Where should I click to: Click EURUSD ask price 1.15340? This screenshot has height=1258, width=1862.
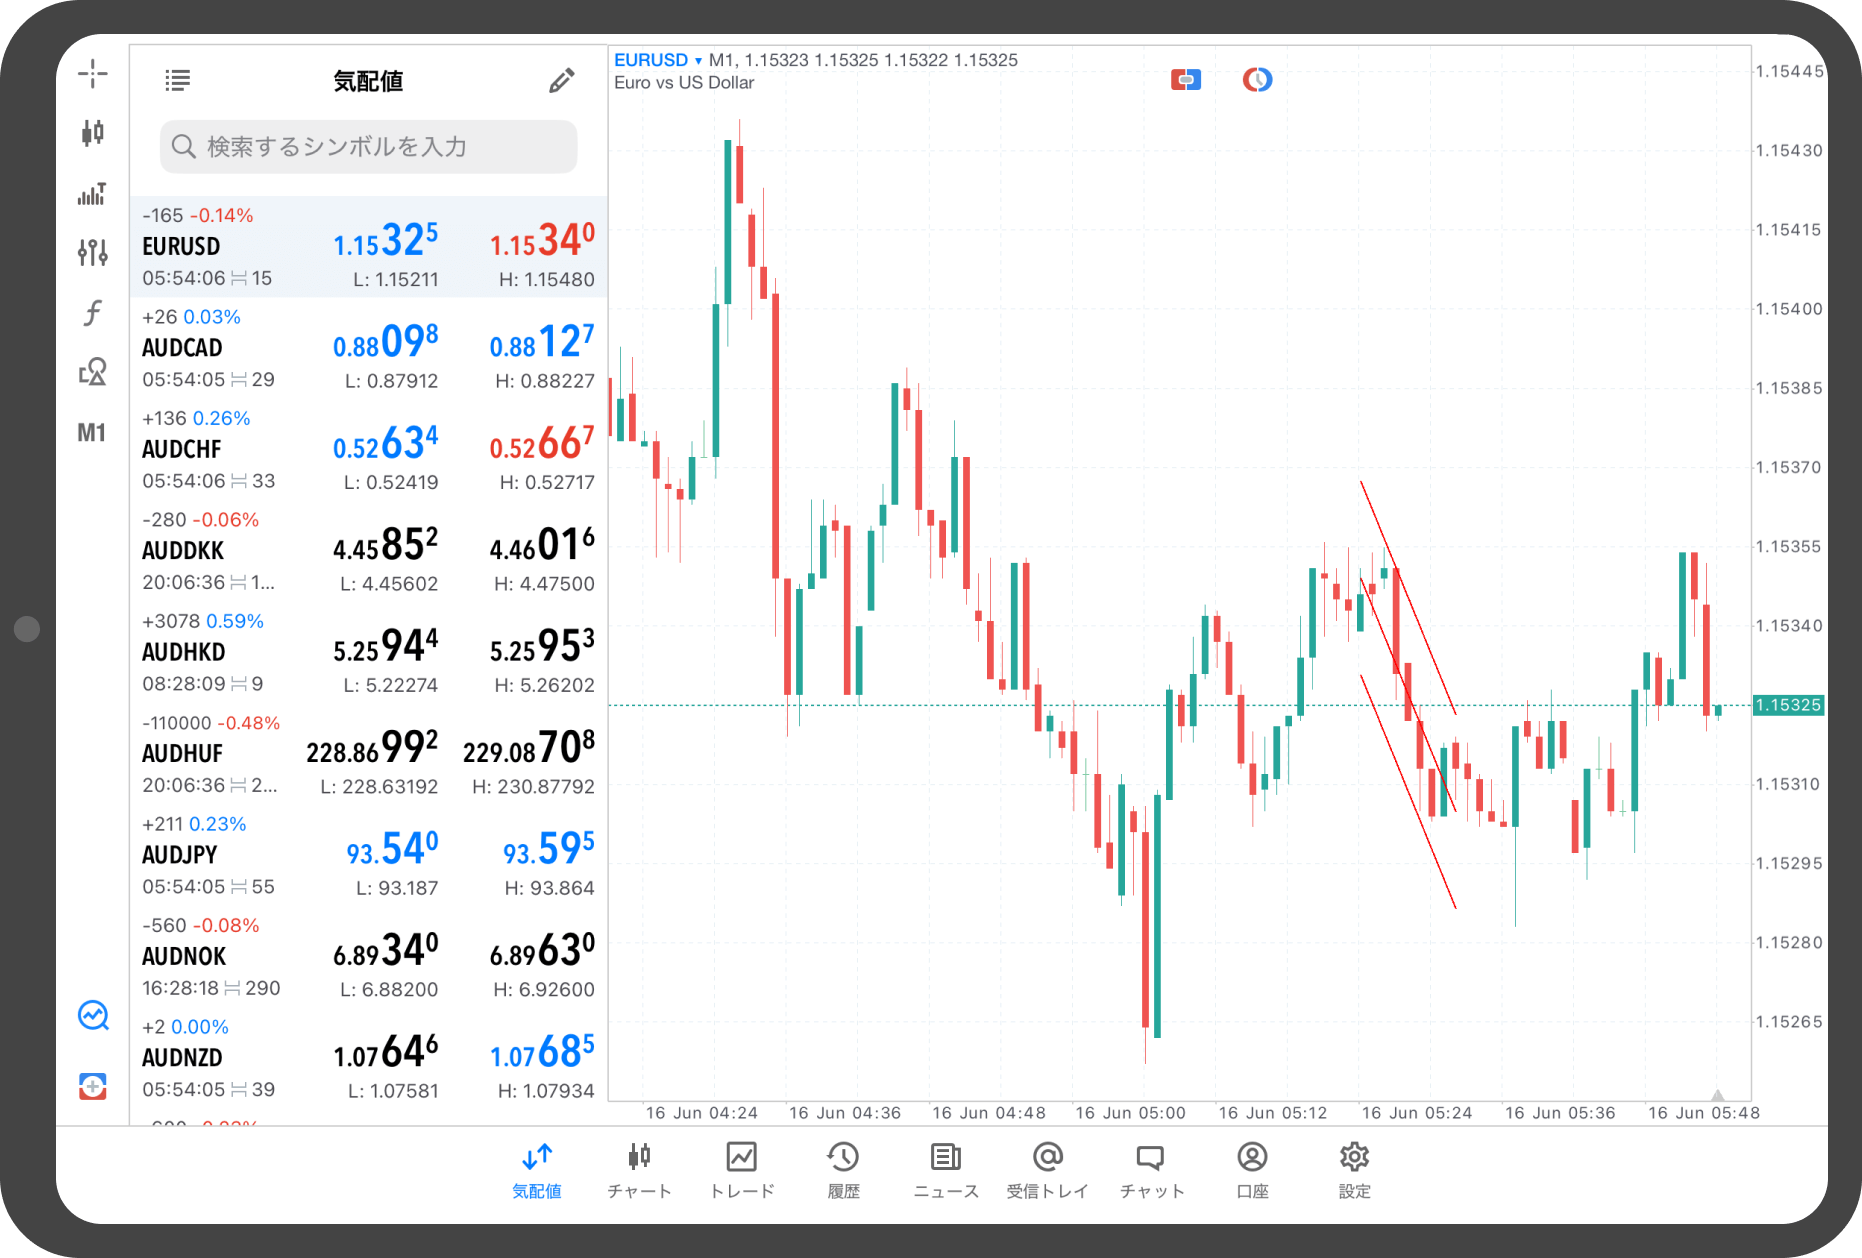542,241
